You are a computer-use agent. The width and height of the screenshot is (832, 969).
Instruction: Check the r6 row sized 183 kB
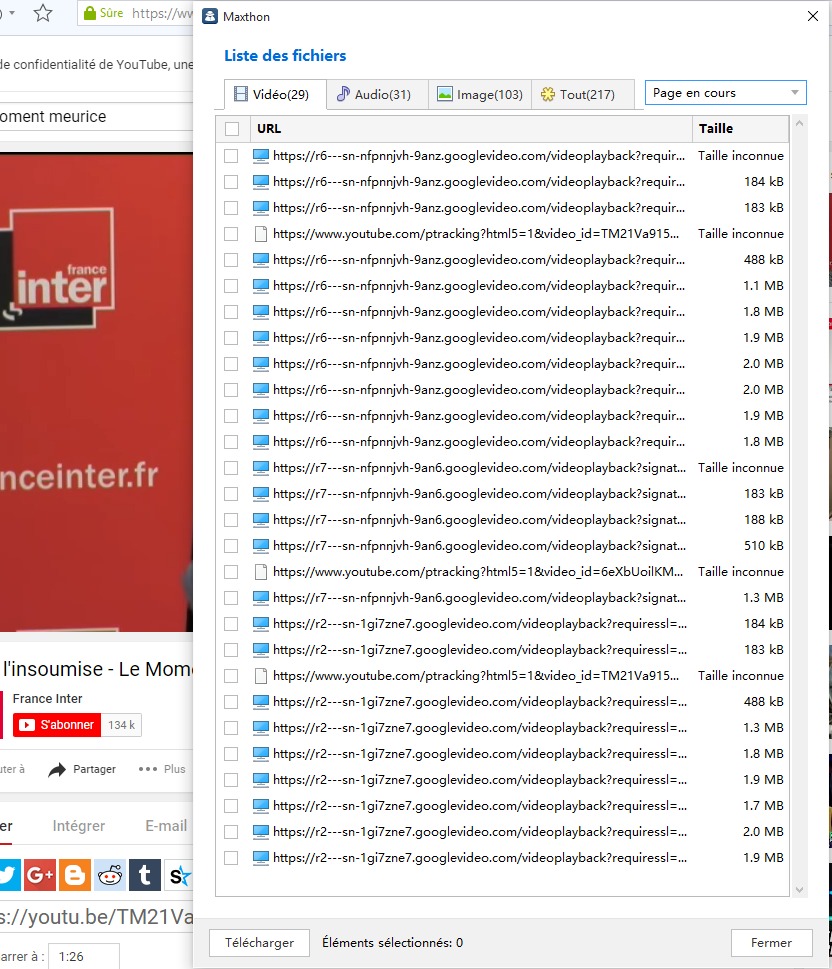coord(231,208)
